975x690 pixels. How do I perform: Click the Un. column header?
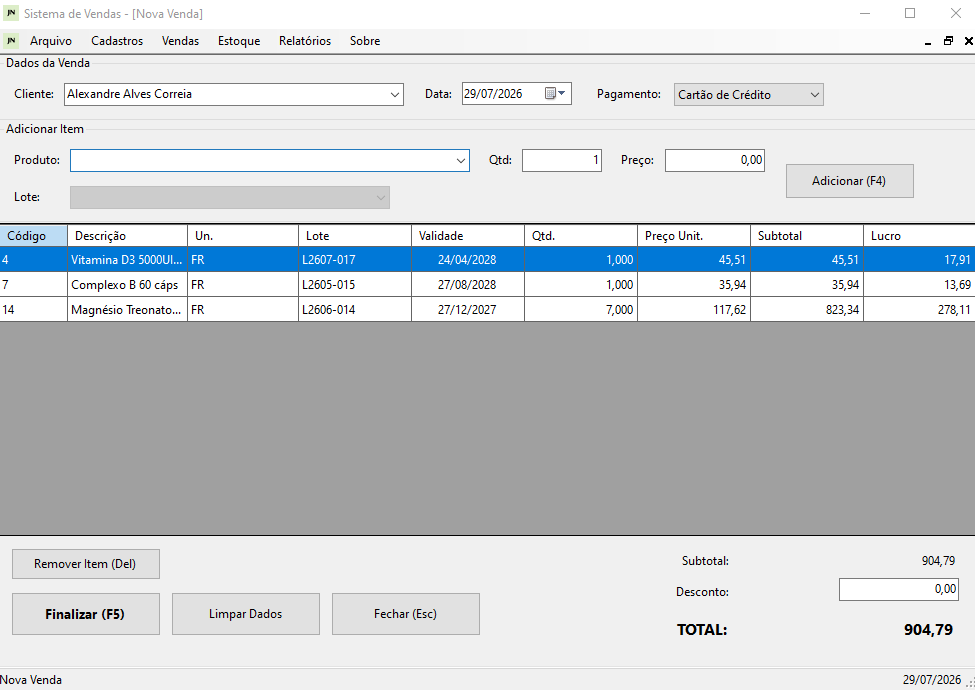pyautogui.click(x=243, y=236)
